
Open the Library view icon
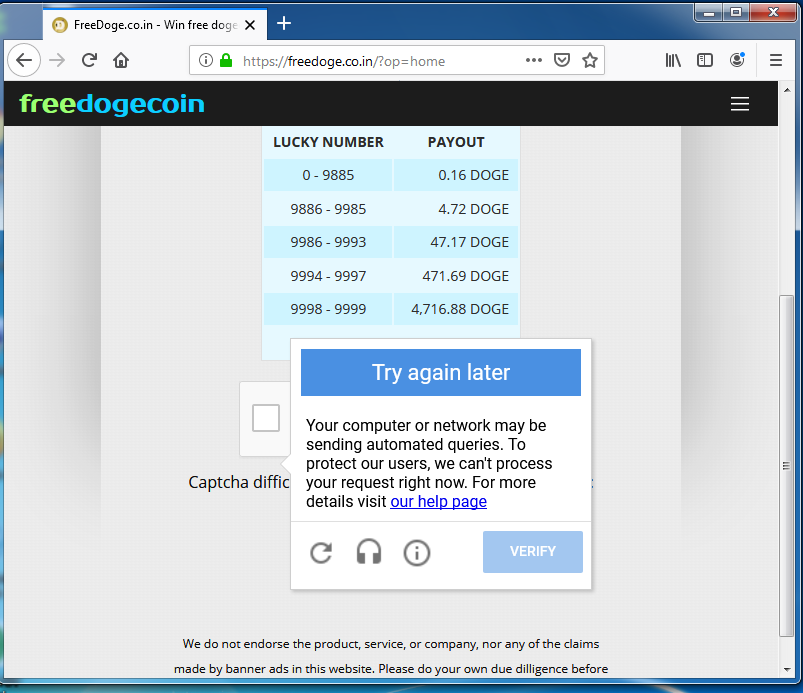click(673, 60)
